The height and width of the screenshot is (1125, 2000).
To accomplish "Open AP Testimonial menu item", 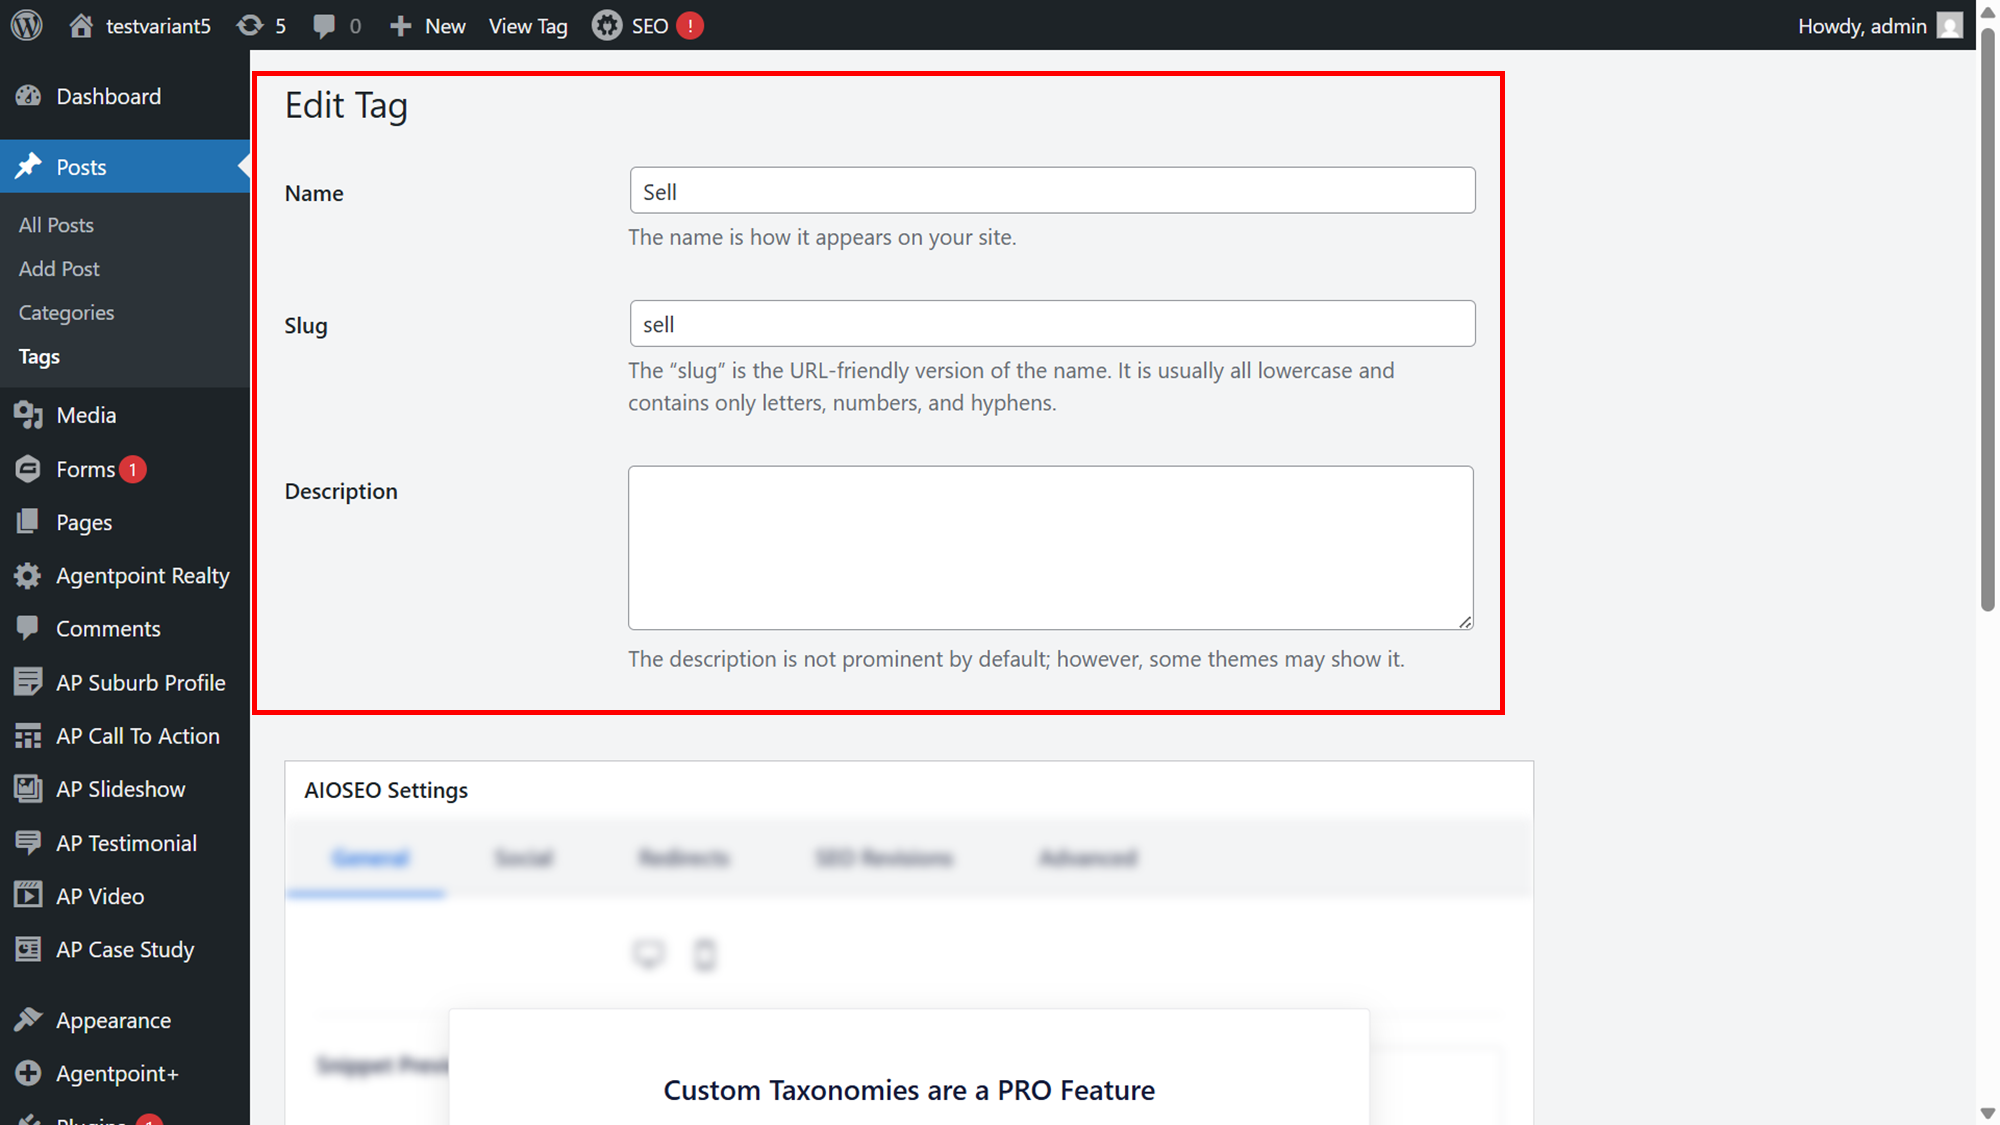I will [125, 843].
